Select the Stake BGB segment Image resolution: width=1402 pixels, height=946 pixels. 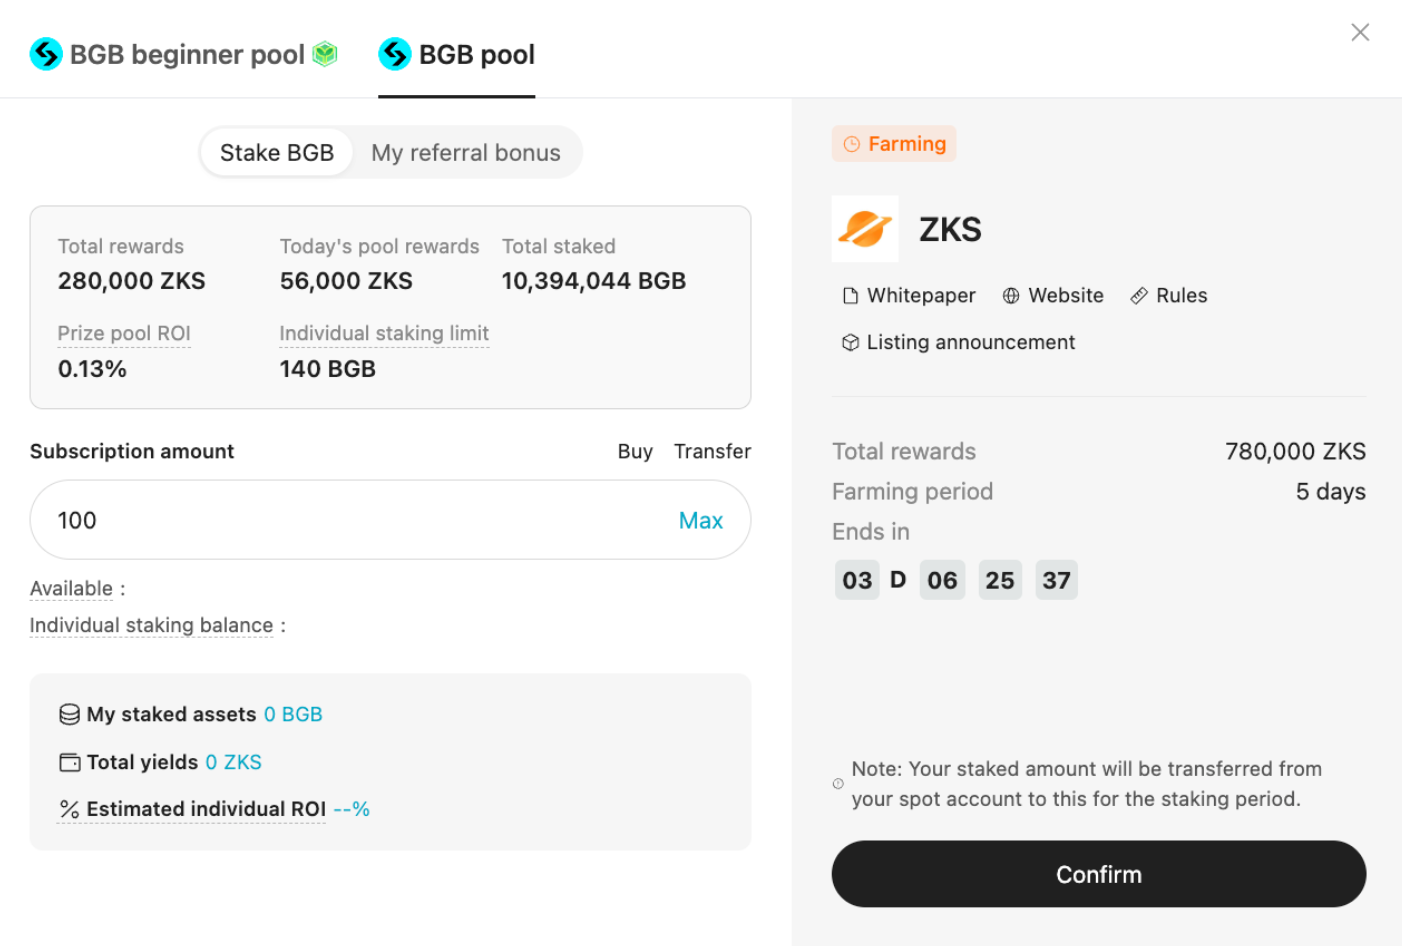pyautogui.click(x=277, y=152)
